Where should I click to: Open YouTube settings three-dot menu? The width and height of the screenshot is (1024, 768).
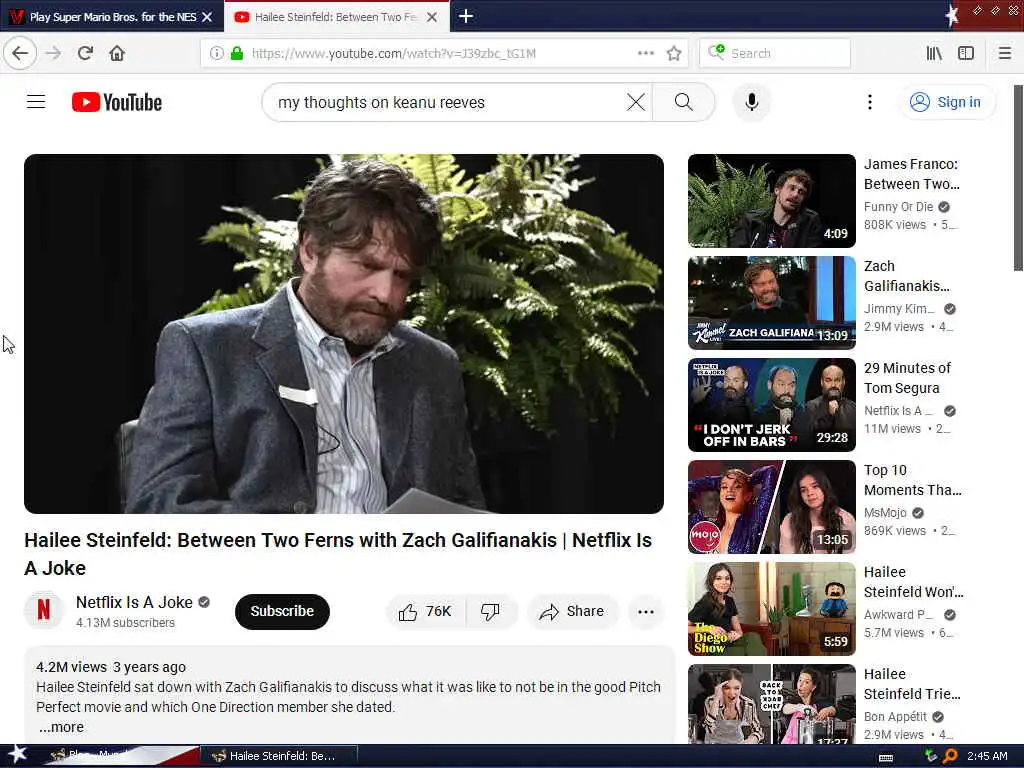pos(869,102)
